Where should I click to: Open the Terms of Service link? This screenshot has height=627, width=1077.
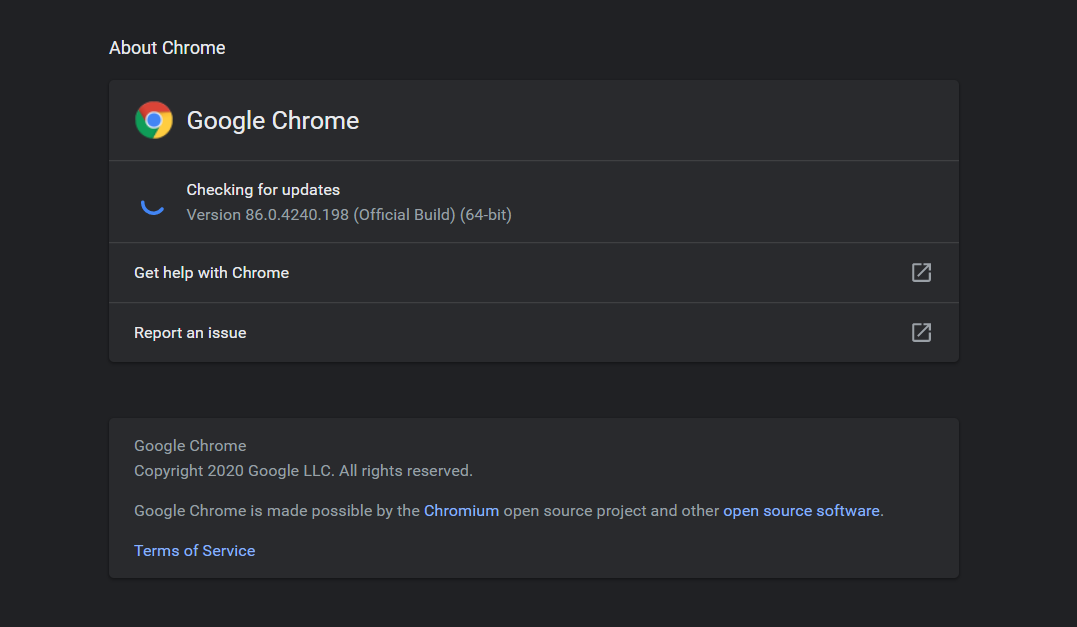tap(195, 551)
